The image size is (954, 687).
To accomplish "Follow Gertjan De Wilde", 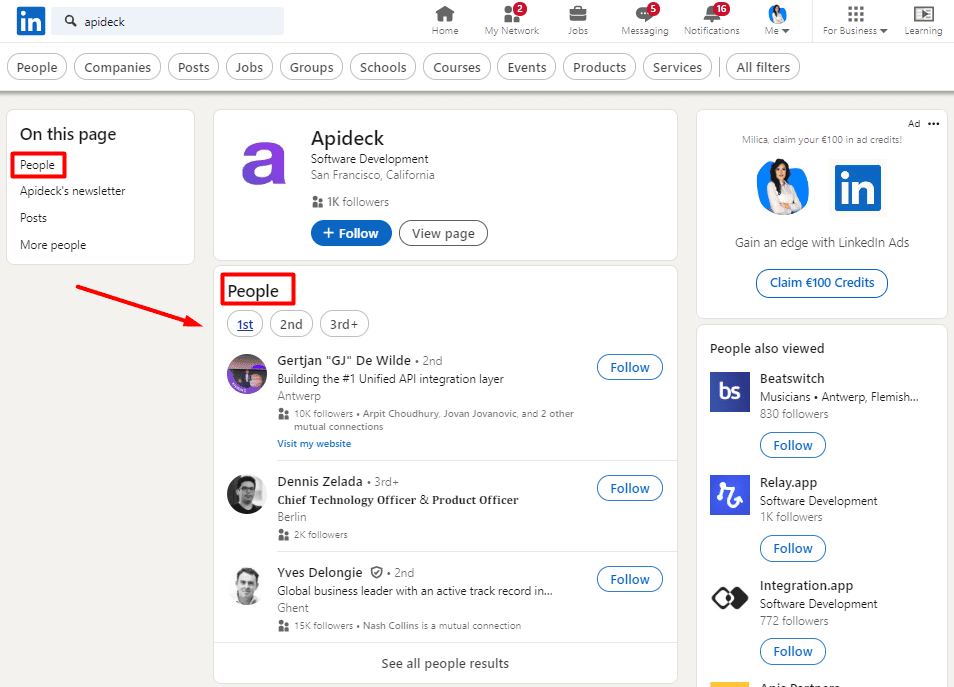I will pyautogui.click(x=630, y=367).
